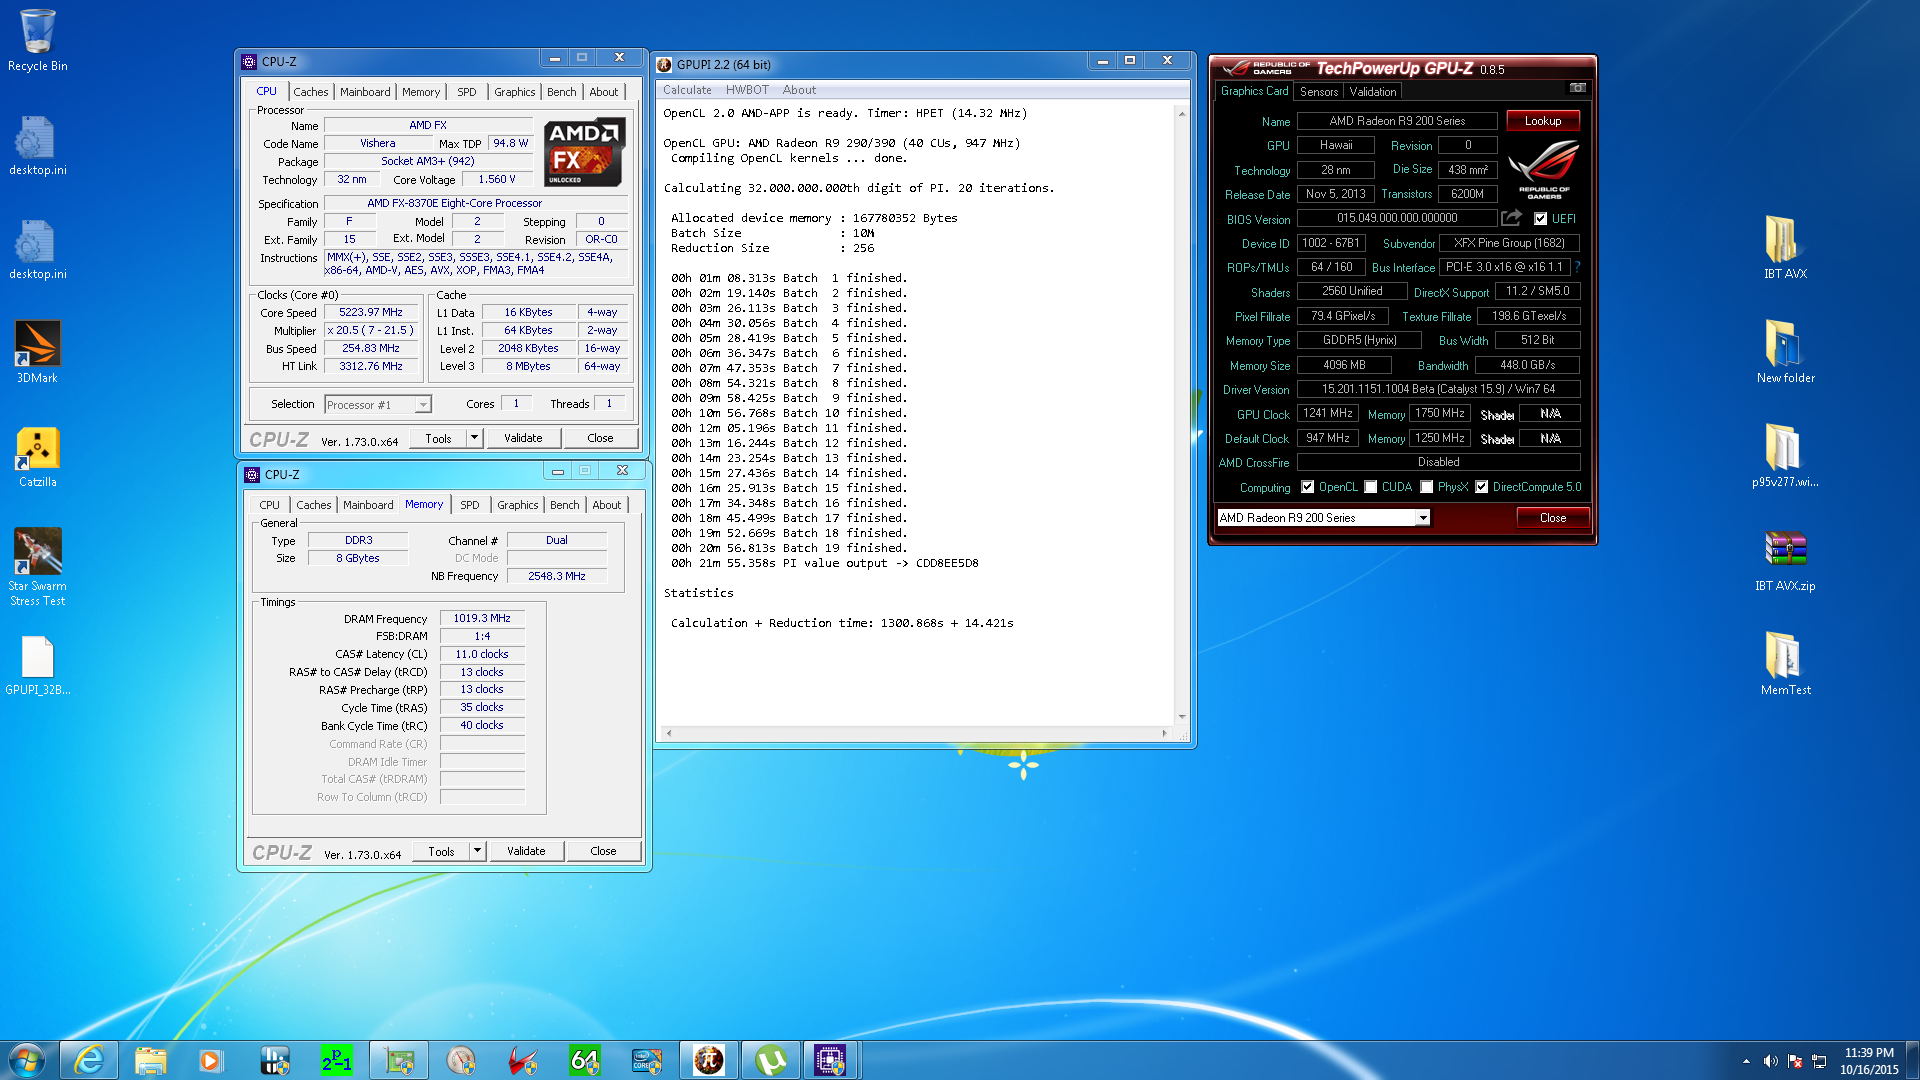Click Close in the top CPU-Z window
Screen dimensions: 1920x1080
point(600,438)
